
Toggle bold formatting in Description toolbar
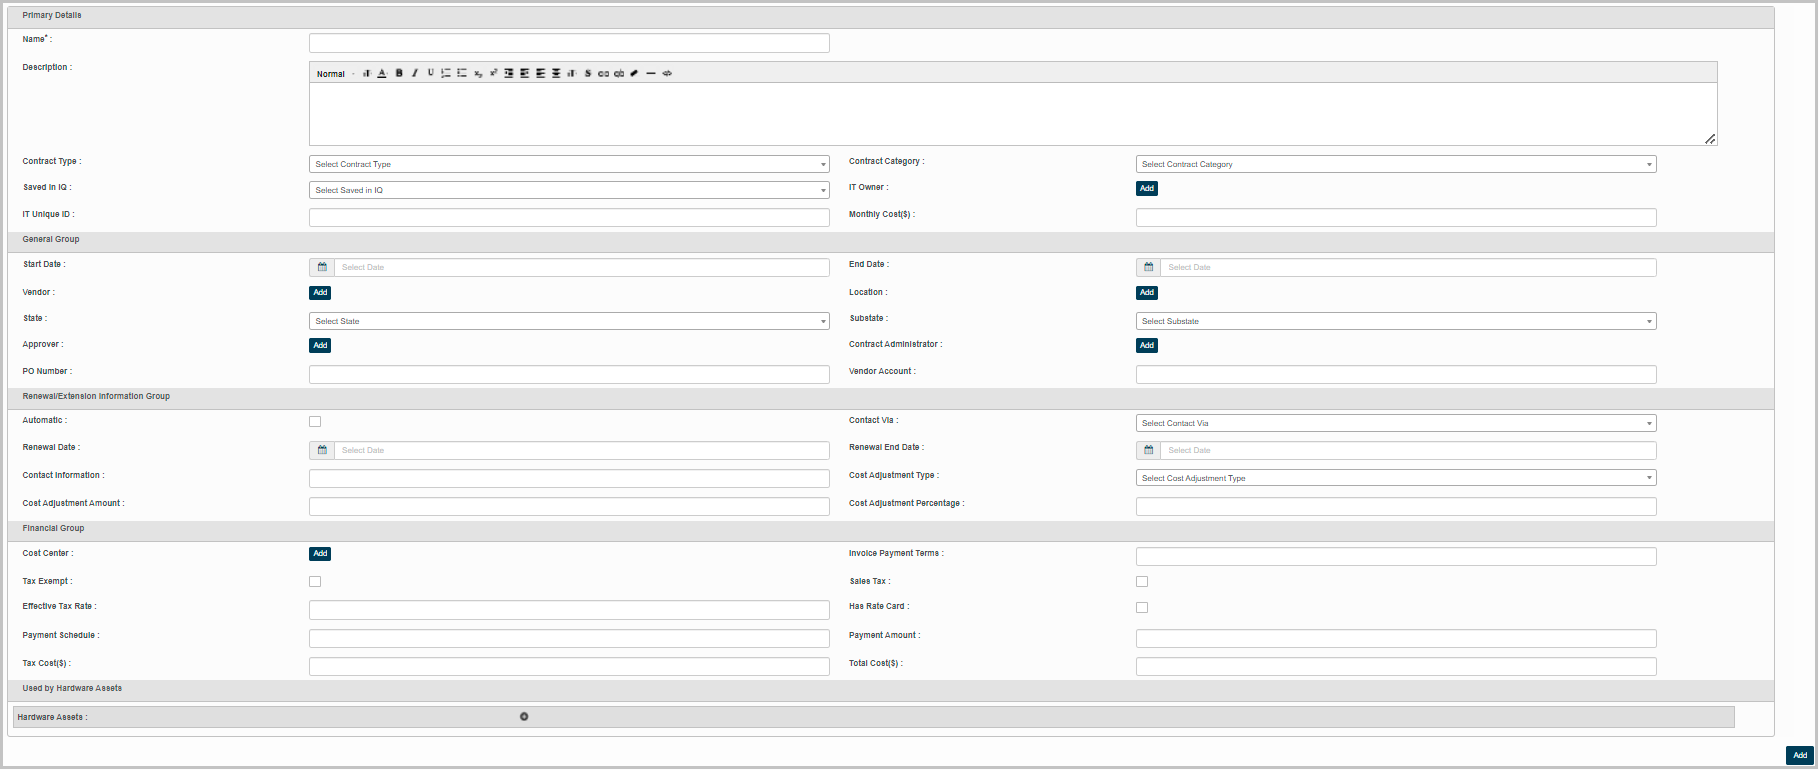pyautogui.click(x=399, y=73)
